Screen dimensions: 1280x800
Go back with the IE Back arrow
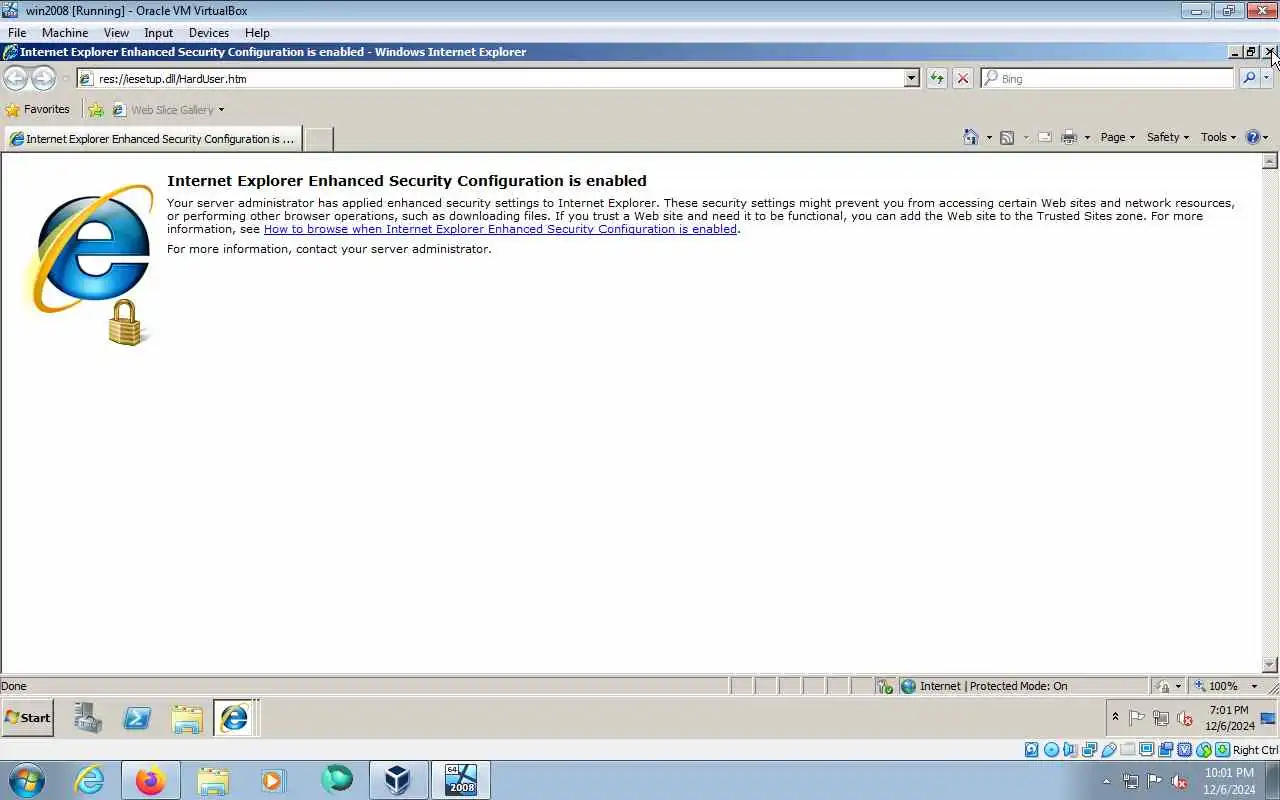pos(15,78)
